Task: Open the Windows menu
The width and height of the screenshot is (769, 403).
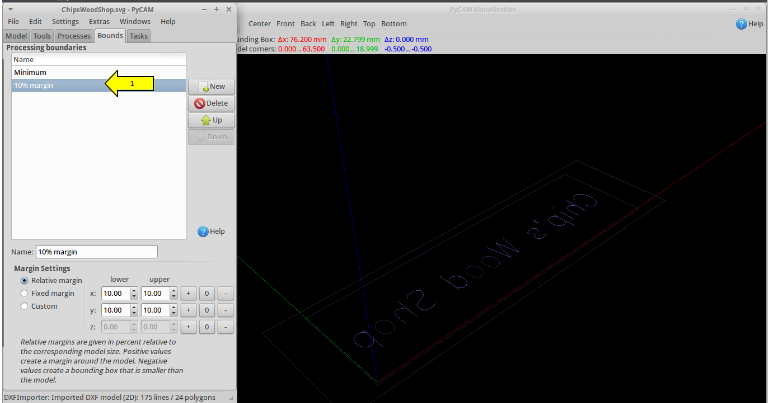Action: point(135,22)
